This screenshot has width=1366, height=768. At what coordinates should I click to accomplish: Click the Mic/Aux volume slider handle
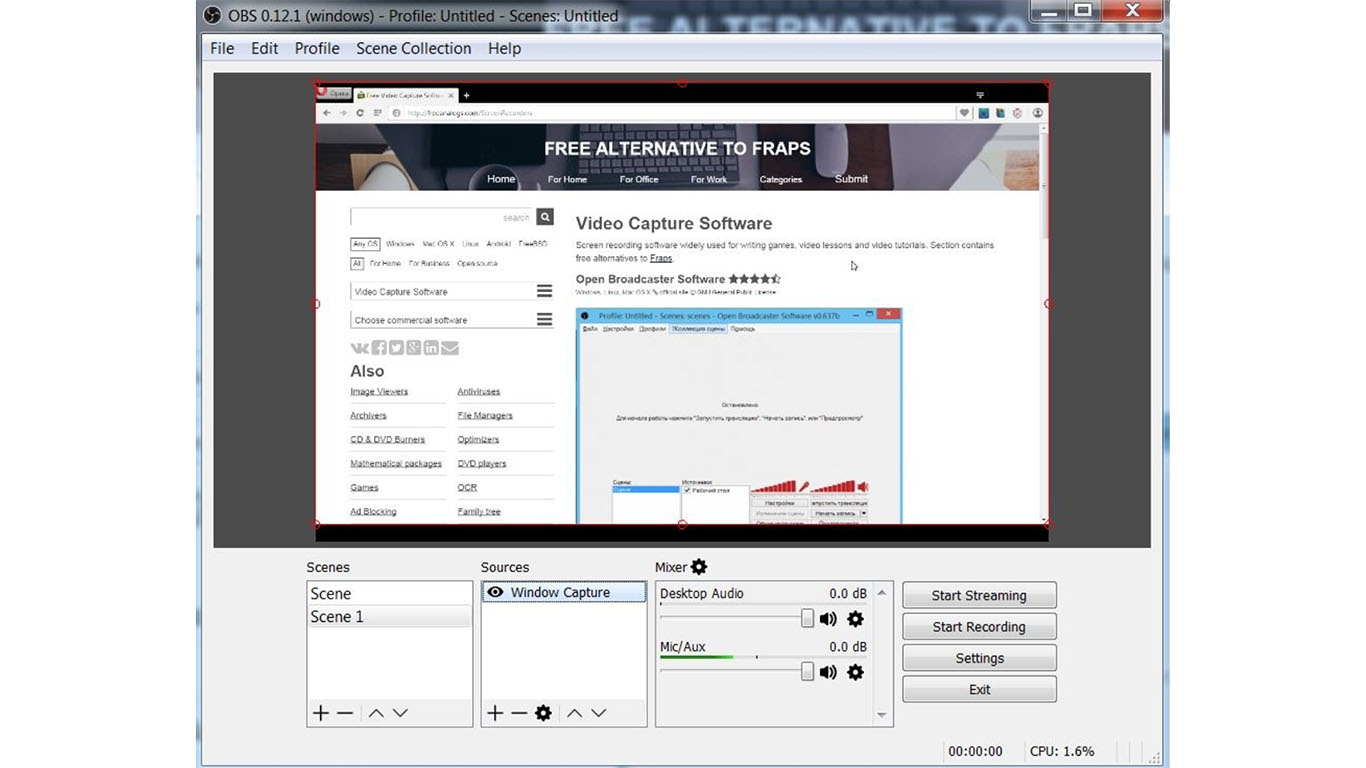(807, 672)
